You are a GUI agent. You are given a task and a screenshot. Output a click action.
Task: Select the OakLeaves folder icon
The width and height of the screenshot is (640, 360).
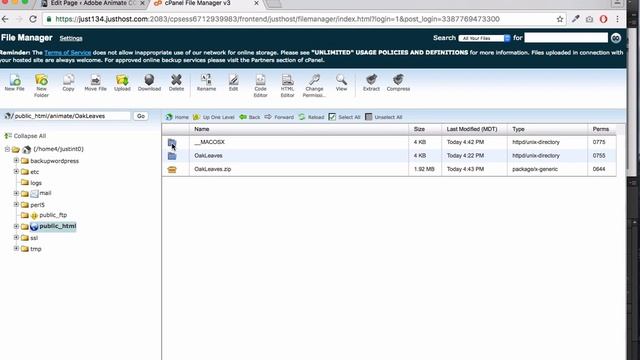click(x=172, y=156)
